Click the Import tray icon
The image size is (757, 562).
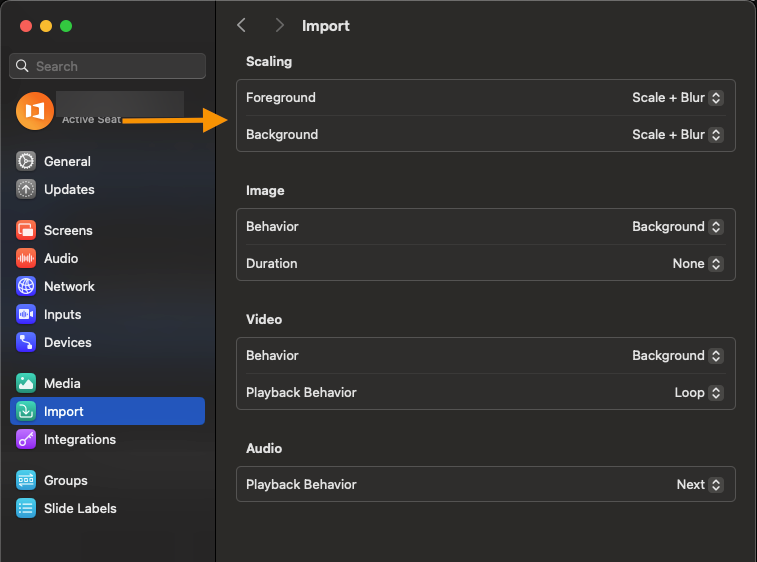[26, 411]
